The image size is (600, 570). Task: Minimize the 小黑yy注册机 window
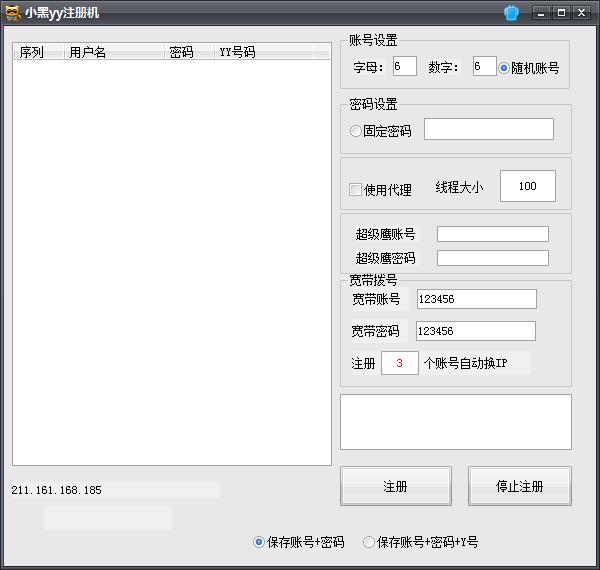(542, 13)
